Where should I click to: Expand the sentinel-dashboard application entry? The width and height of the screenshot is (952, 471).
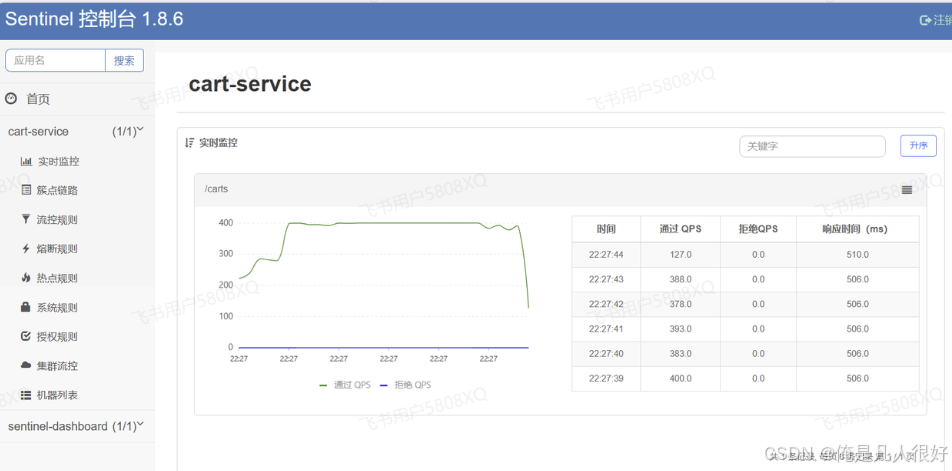click(140, 424)
